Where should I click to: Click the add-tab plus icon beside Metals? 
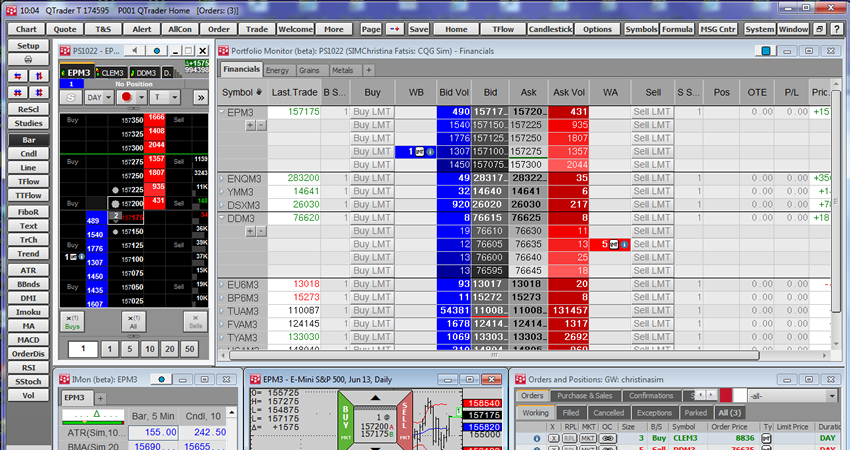point(368,71)
